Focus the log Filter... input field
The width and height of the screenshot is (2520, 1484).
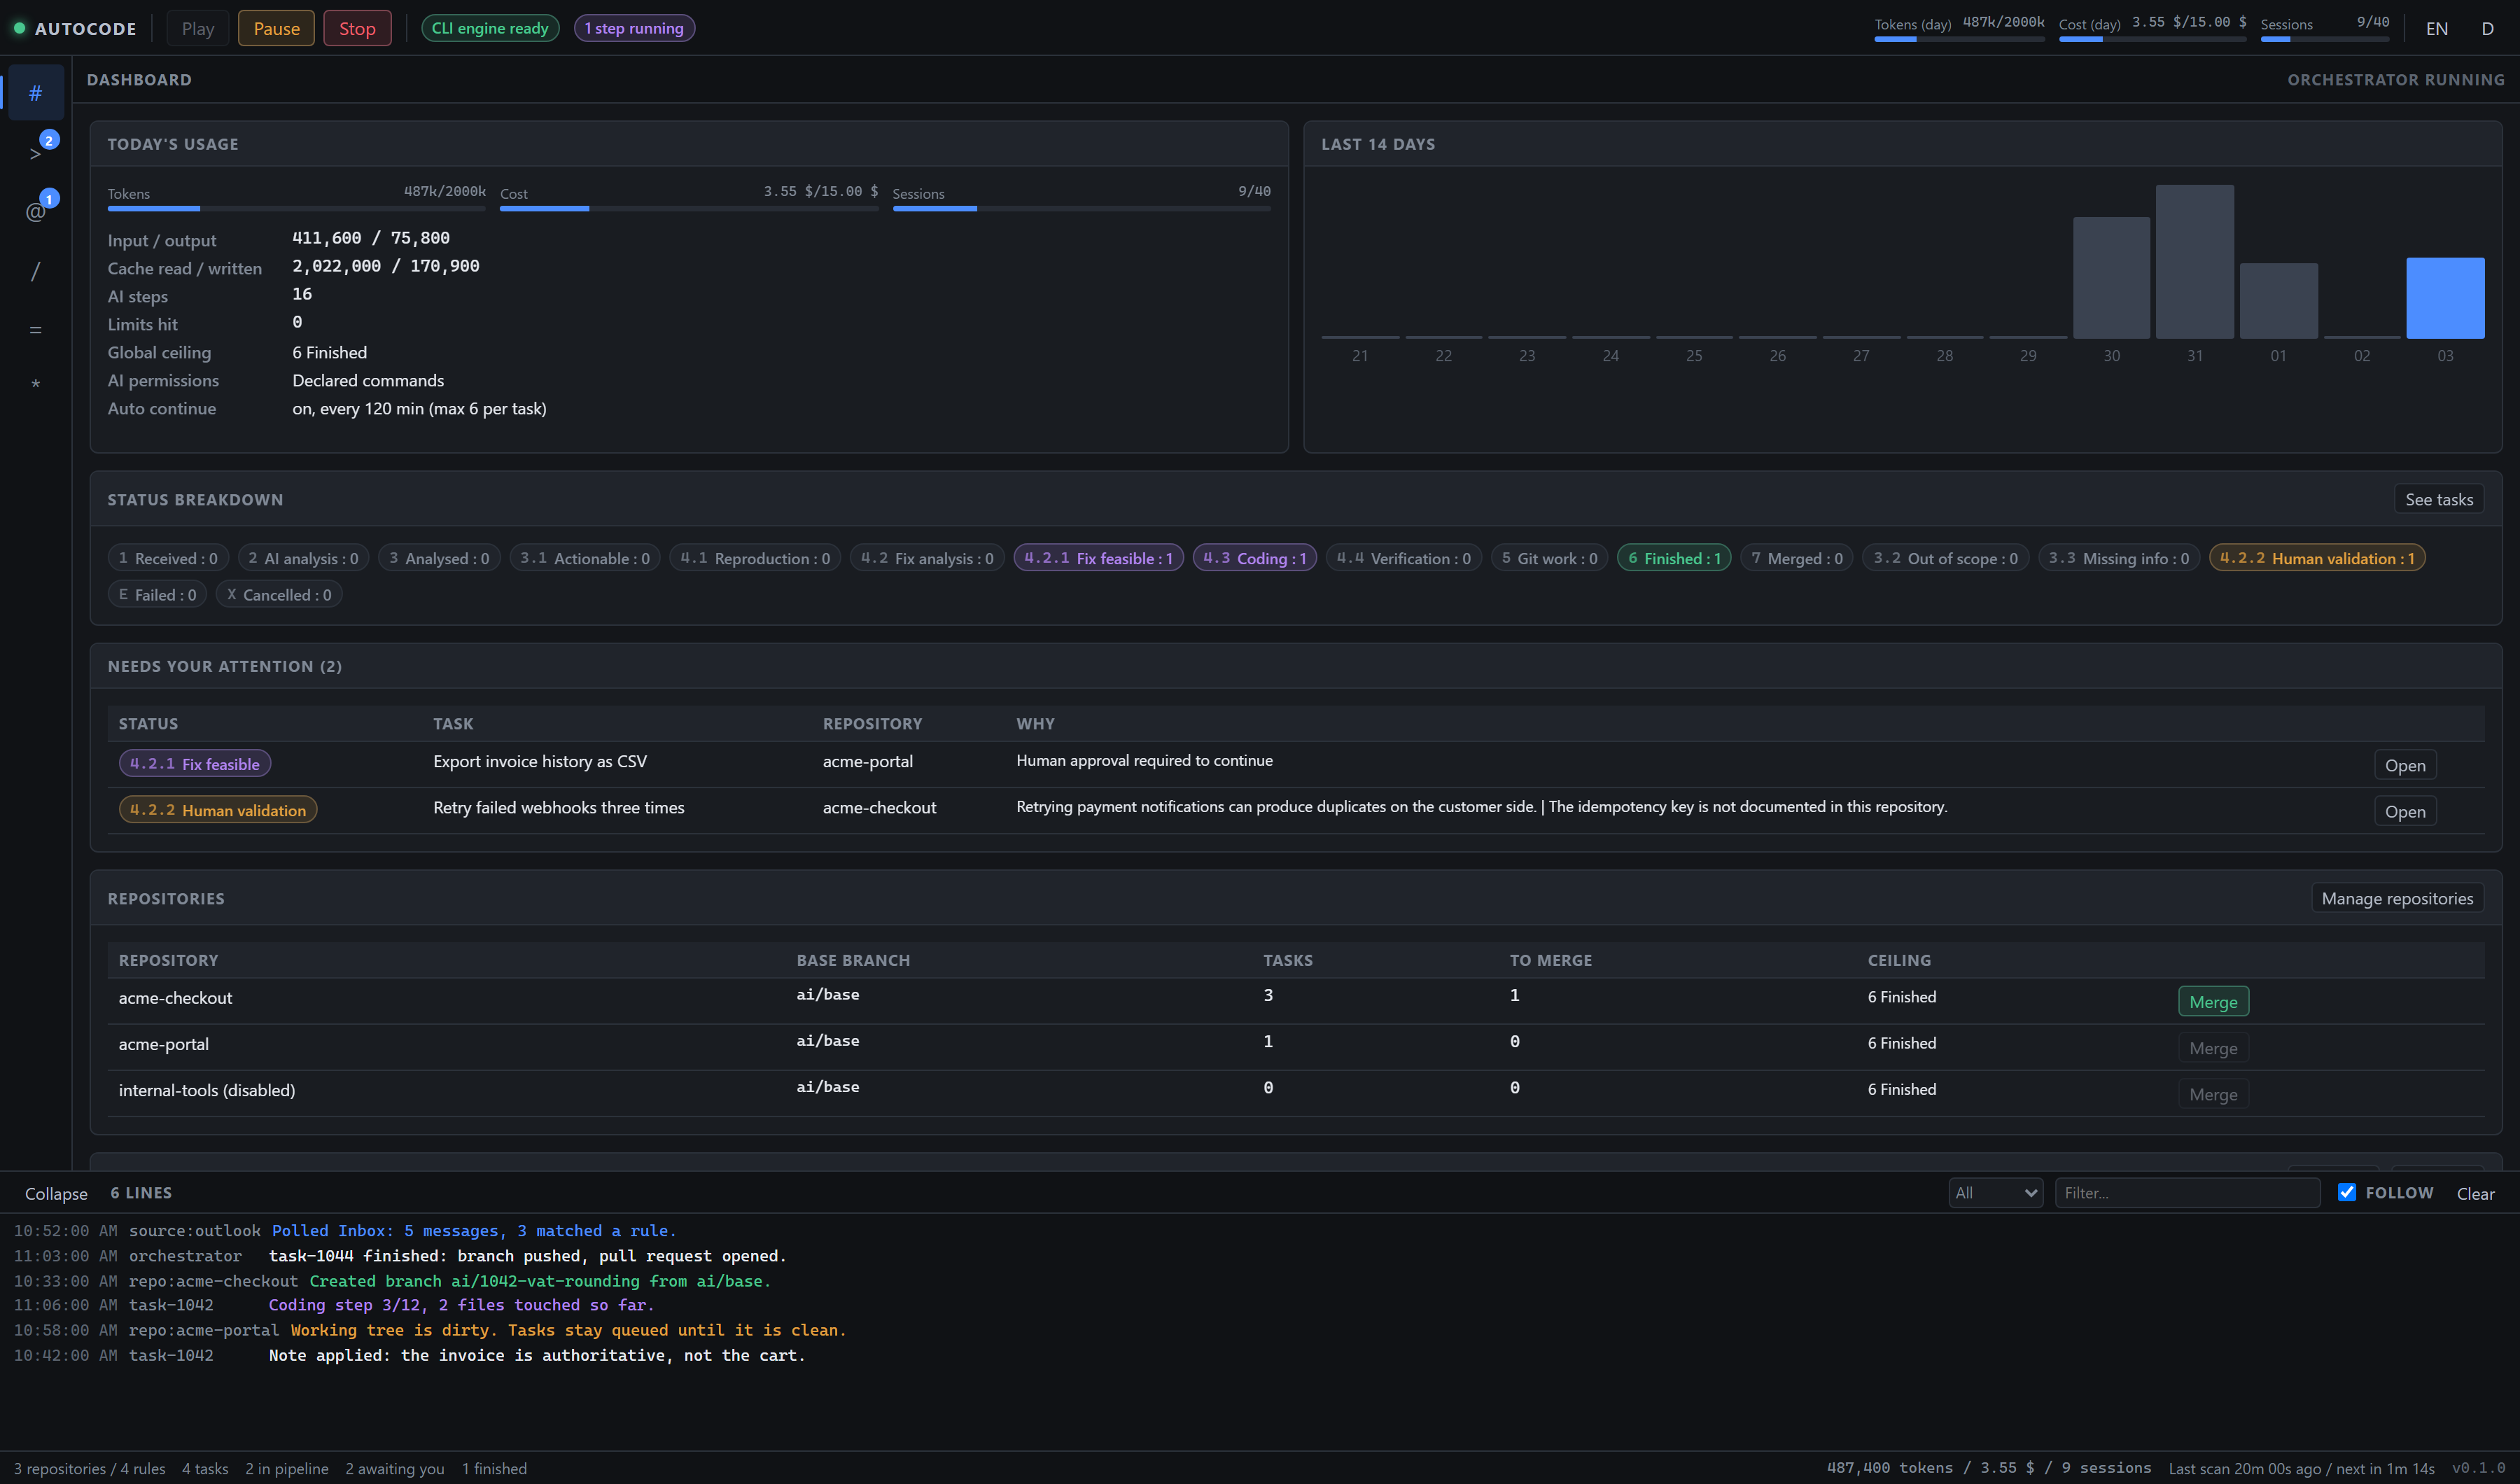2187,1192
